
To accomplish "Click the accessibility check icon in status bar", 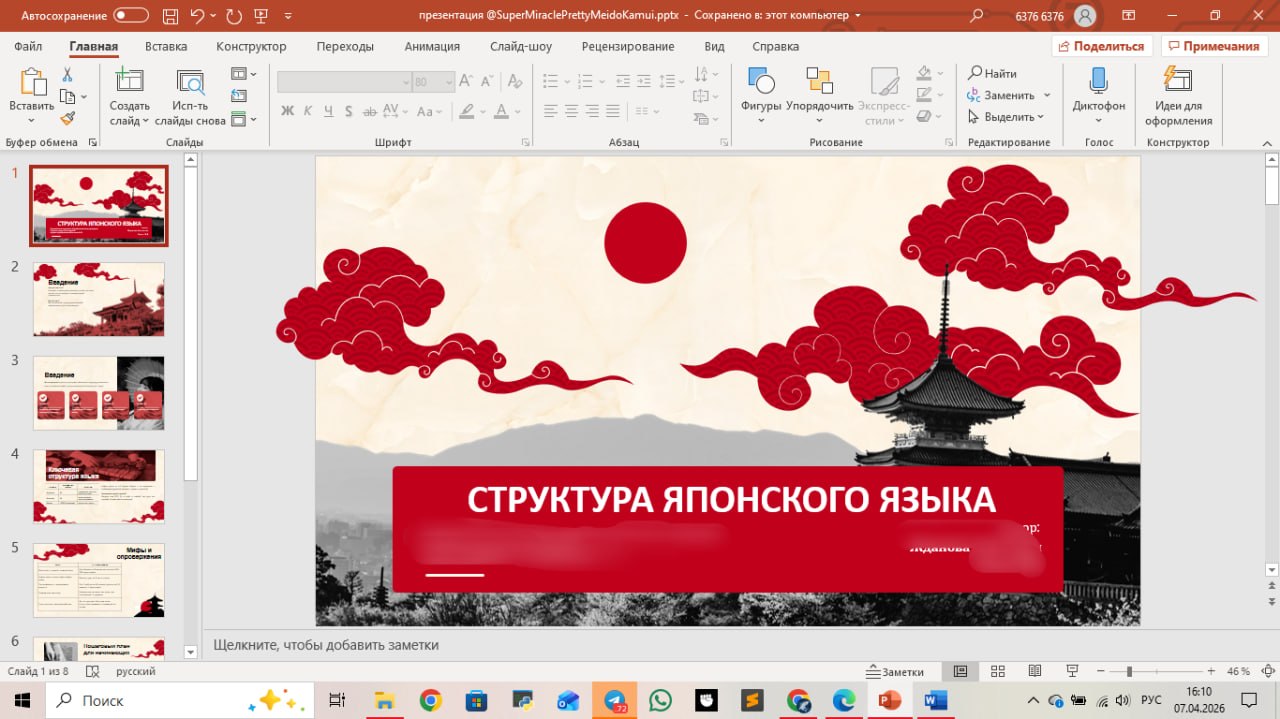I will coord(92,671).
